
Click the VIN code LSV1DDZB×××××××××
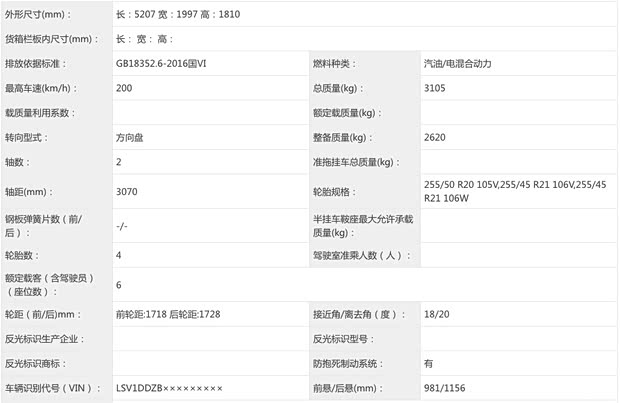click(x=169, y=388)
